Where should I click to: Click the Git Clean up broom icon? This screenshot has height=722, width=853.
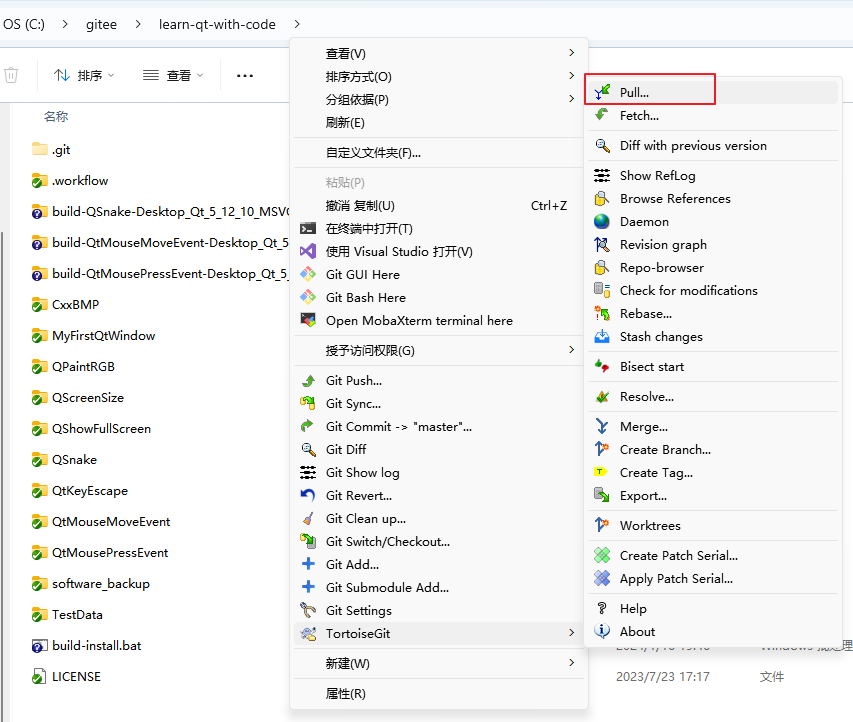click(308, 518)
